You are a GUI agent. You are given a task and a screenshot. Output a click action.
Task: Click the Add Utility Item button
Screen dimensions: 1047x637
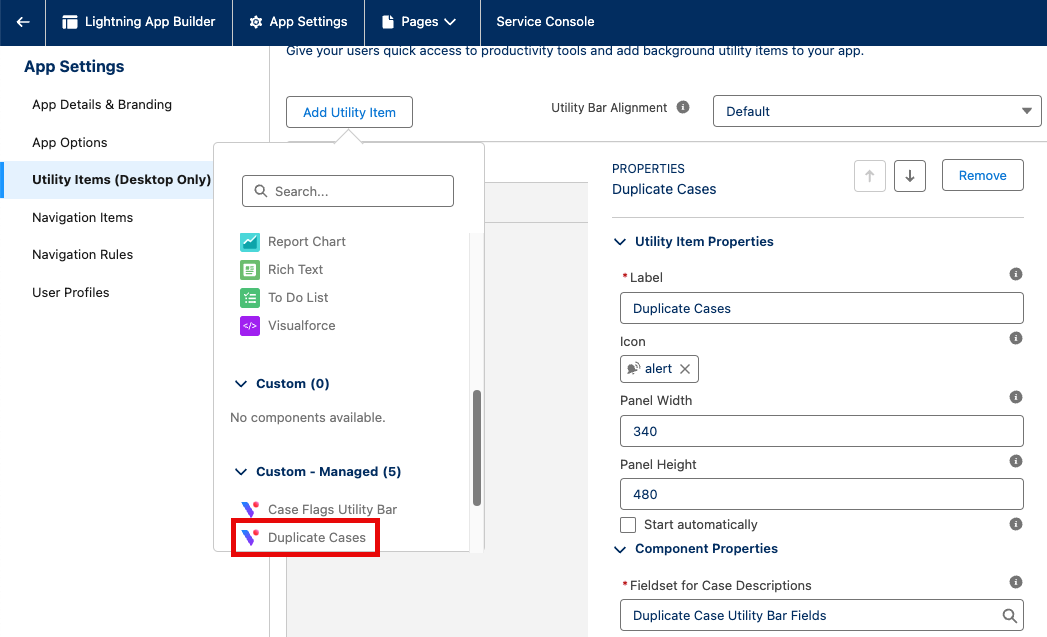349,112
